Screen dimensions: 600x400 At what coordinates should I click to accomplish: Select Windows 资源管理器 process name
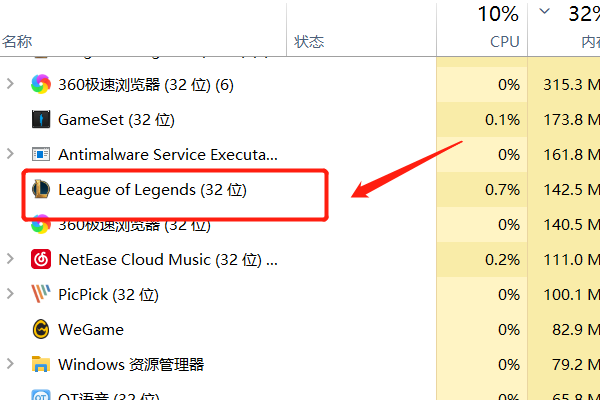131,364
